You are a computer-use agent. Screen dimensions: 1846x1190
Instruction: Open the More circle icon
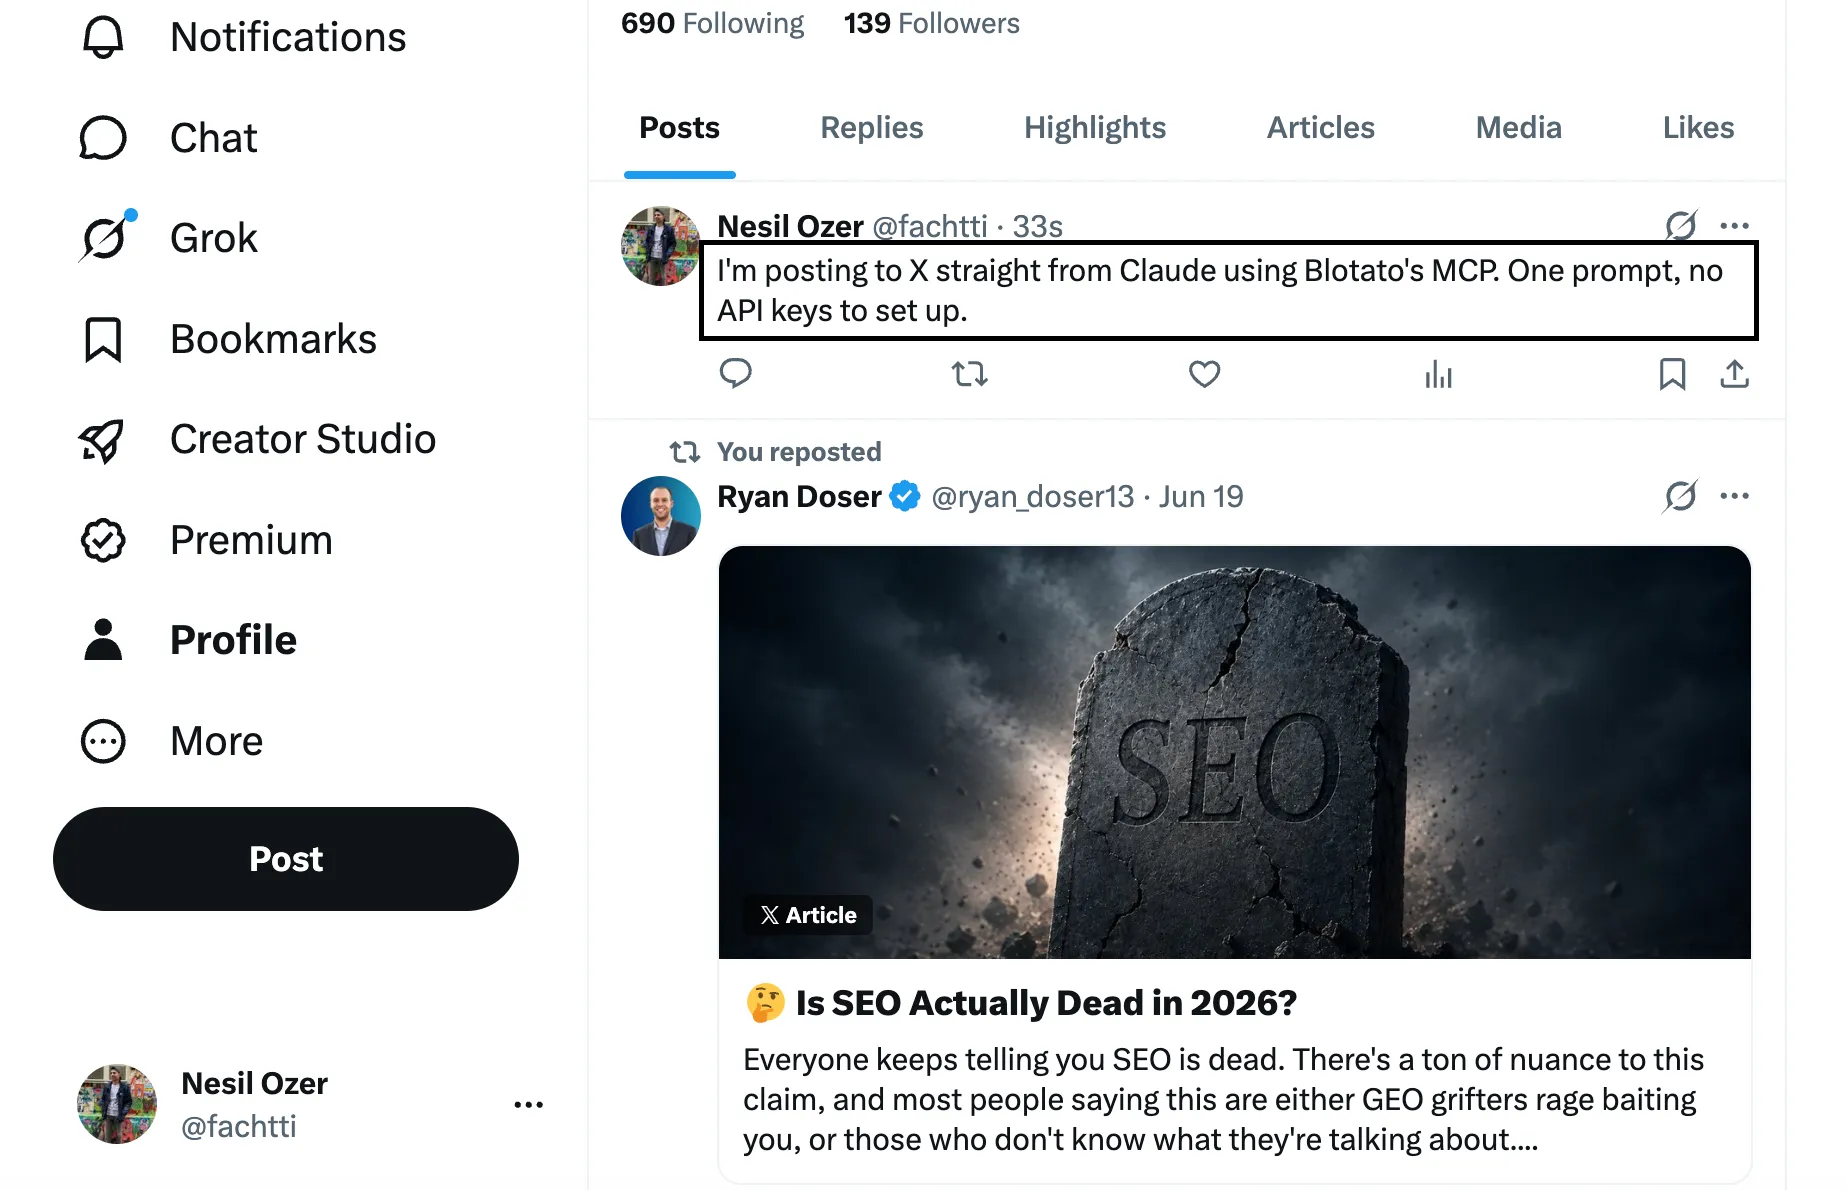pyautogui.click(x=103, y=741)
